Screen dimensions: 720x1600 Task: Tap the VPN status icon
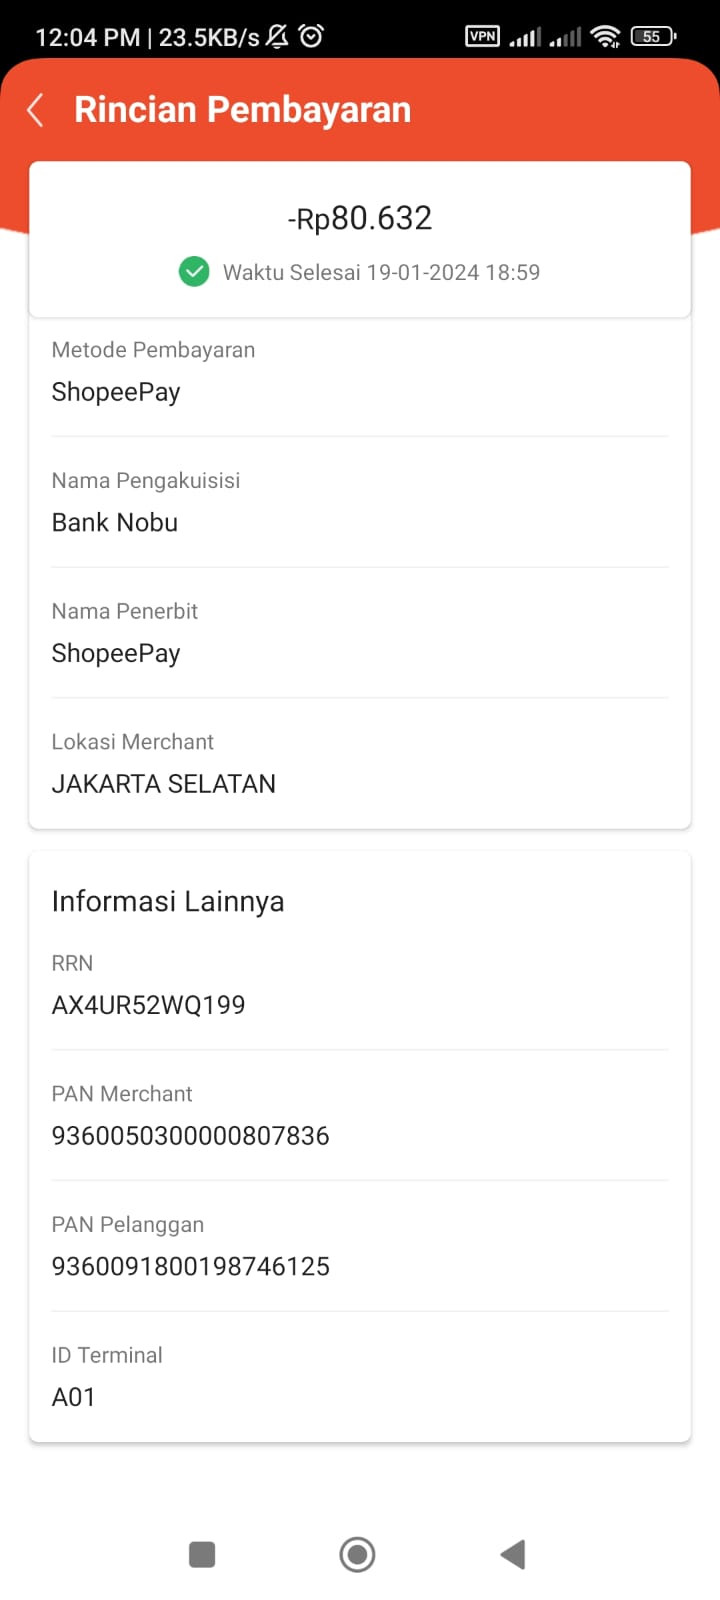(482, 36)
